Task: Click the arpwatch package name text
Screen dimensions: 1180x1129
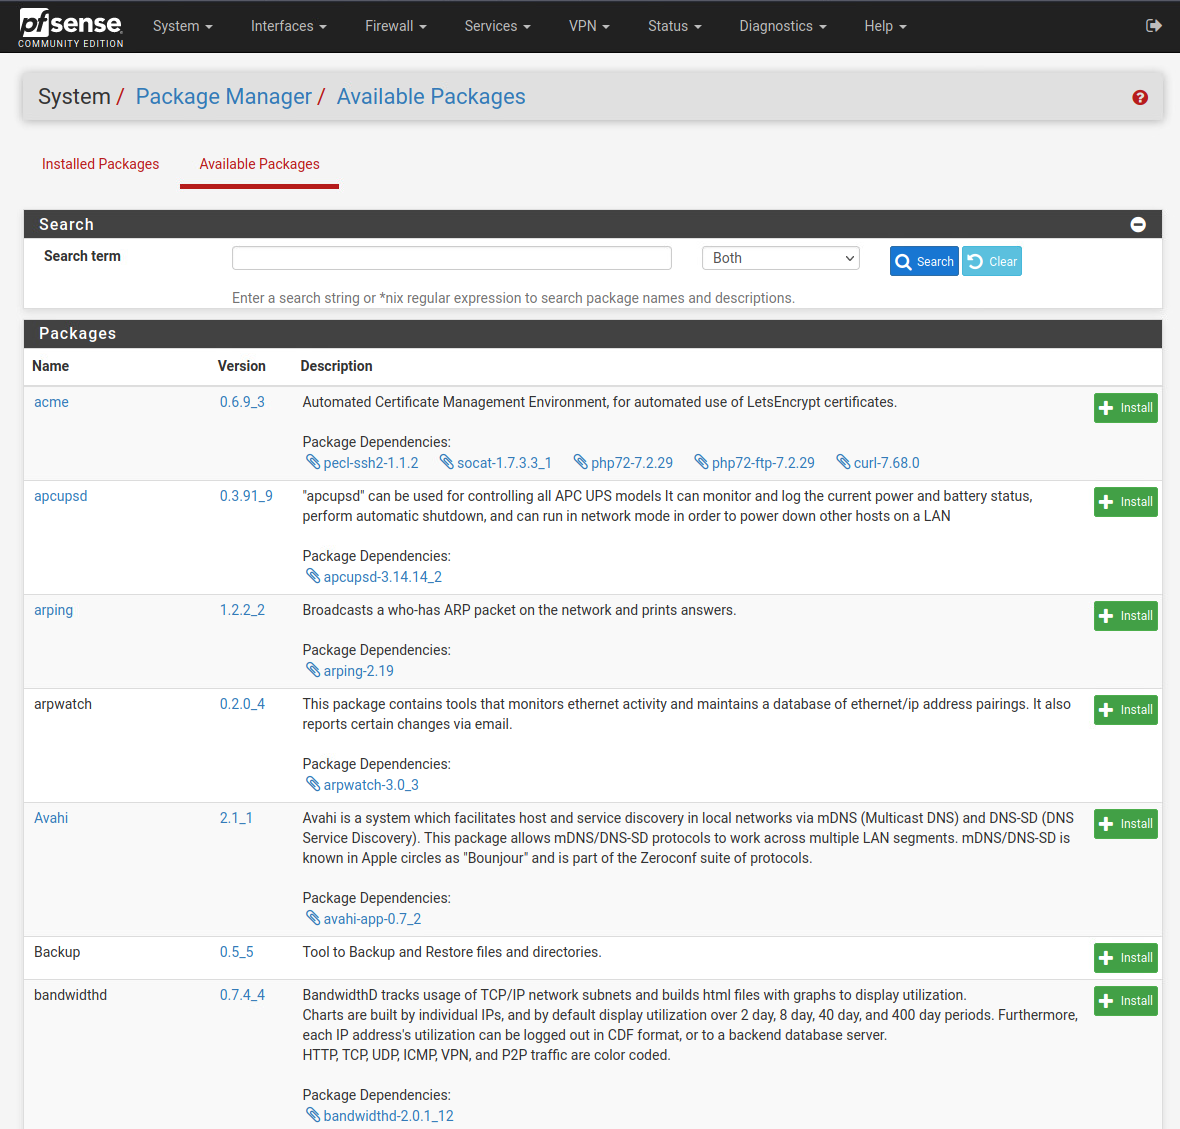Action: (63, 704)
